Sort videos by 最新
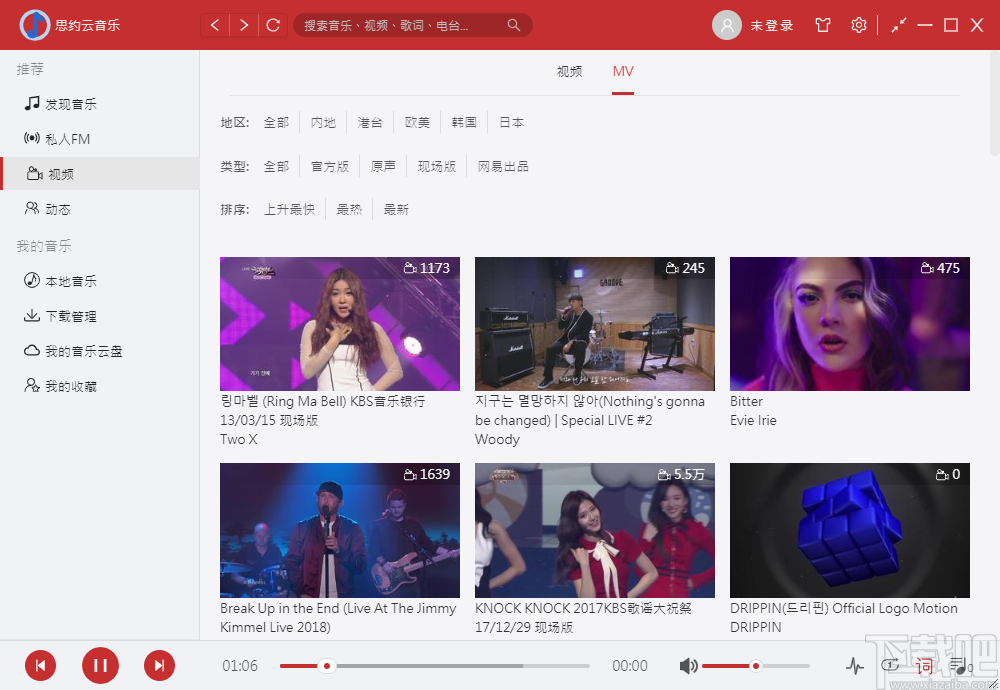1000x690 pixels. [x=396, y=209]
